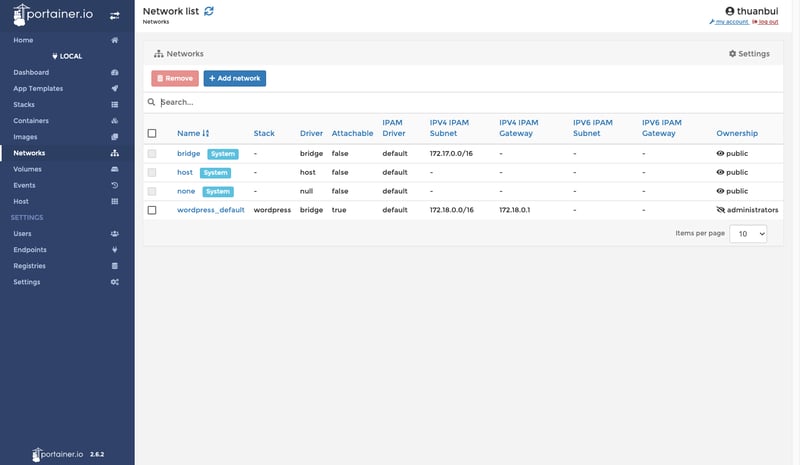The image size is (800, 465).
Task: Open Stacks in the sidebar menu
Action: coord(24,105)
